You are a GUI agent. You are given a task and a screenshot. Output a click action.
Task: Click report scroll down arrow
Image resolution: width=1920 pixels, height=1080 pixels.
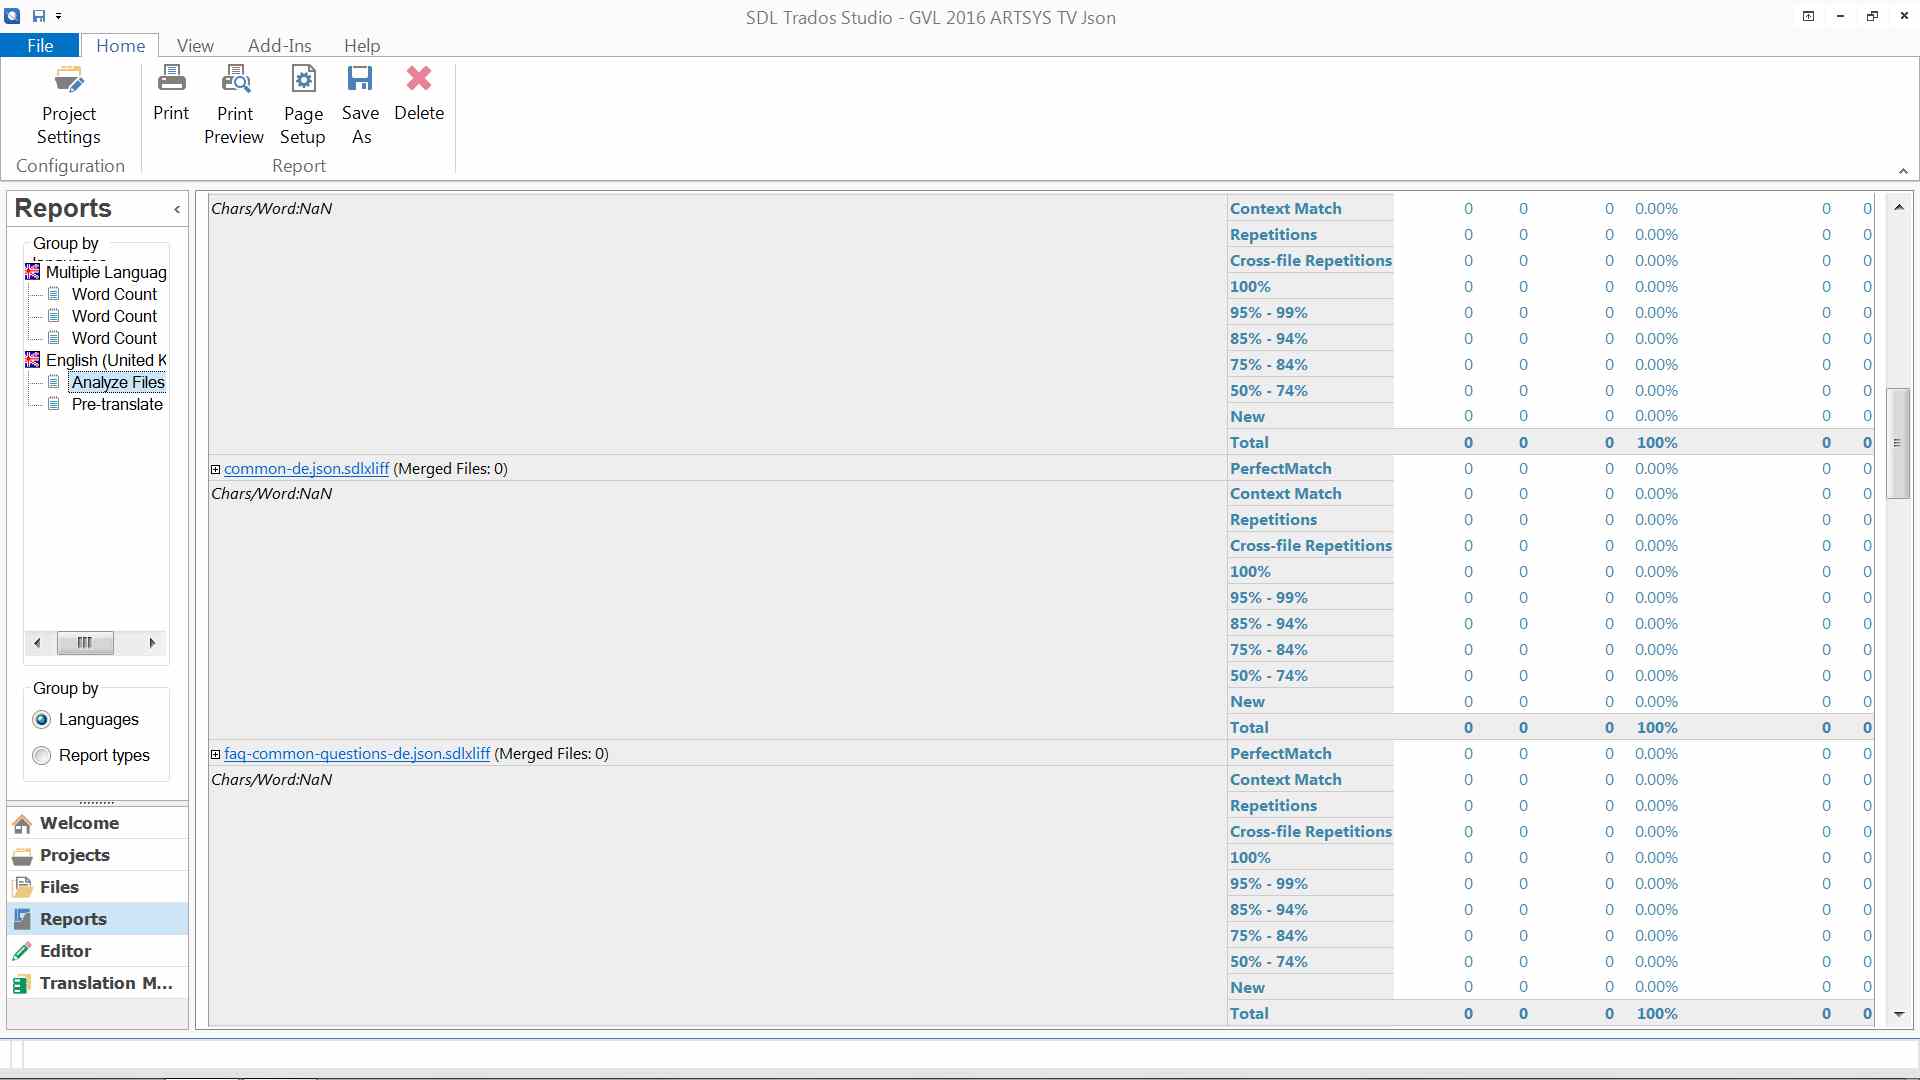(x=1899, y=1014)
